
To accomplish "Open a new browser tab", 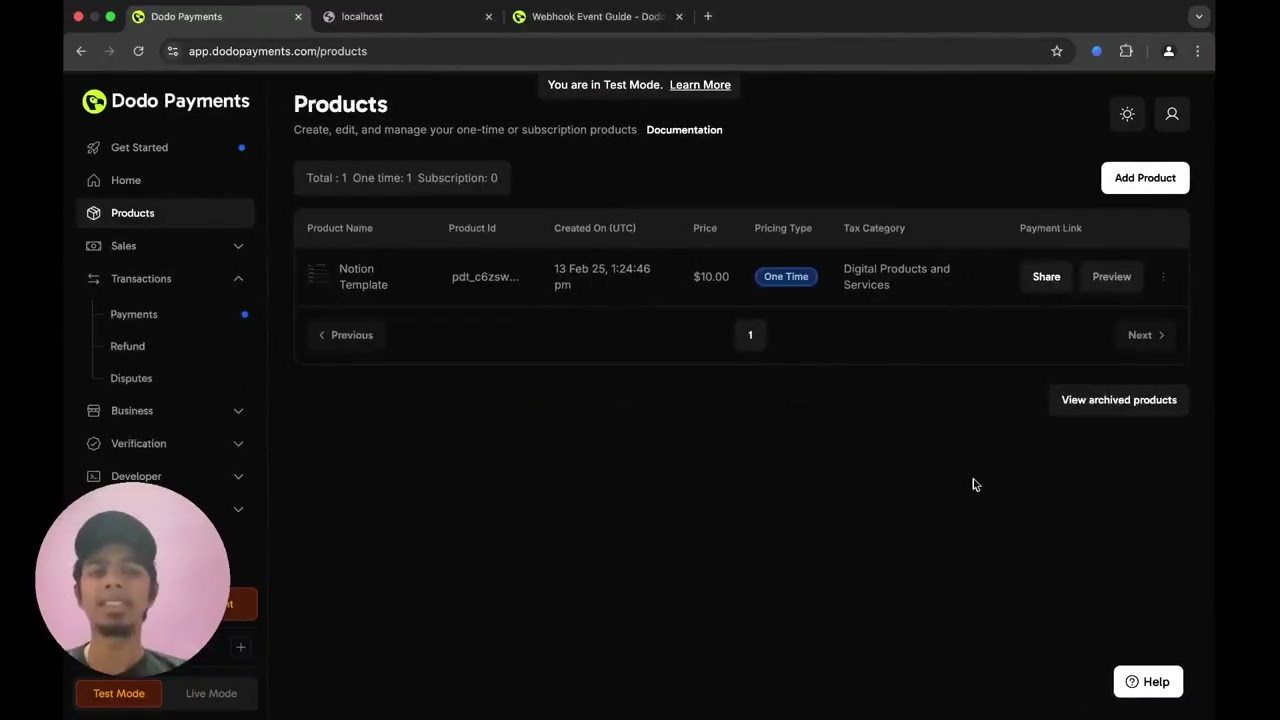I will pos(708,16).
